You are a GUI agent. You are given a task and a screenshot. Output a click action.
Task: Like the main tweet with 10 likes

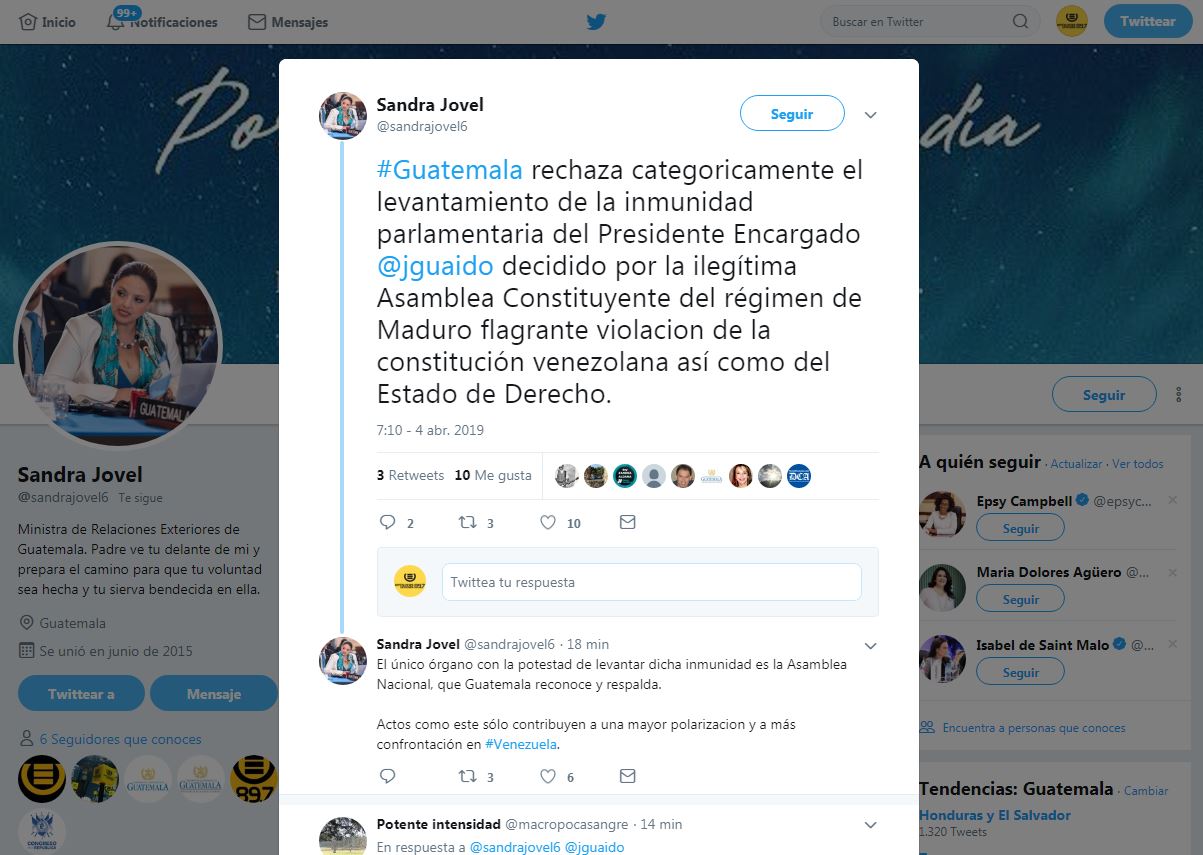pyautogui.click(x=548, y=522)
